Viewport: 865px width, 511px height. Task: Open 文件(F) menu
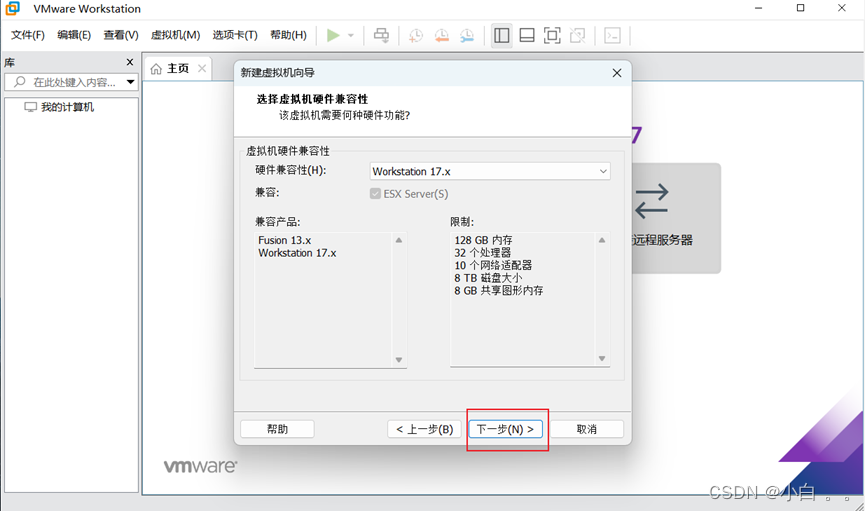tap(28, 35)
